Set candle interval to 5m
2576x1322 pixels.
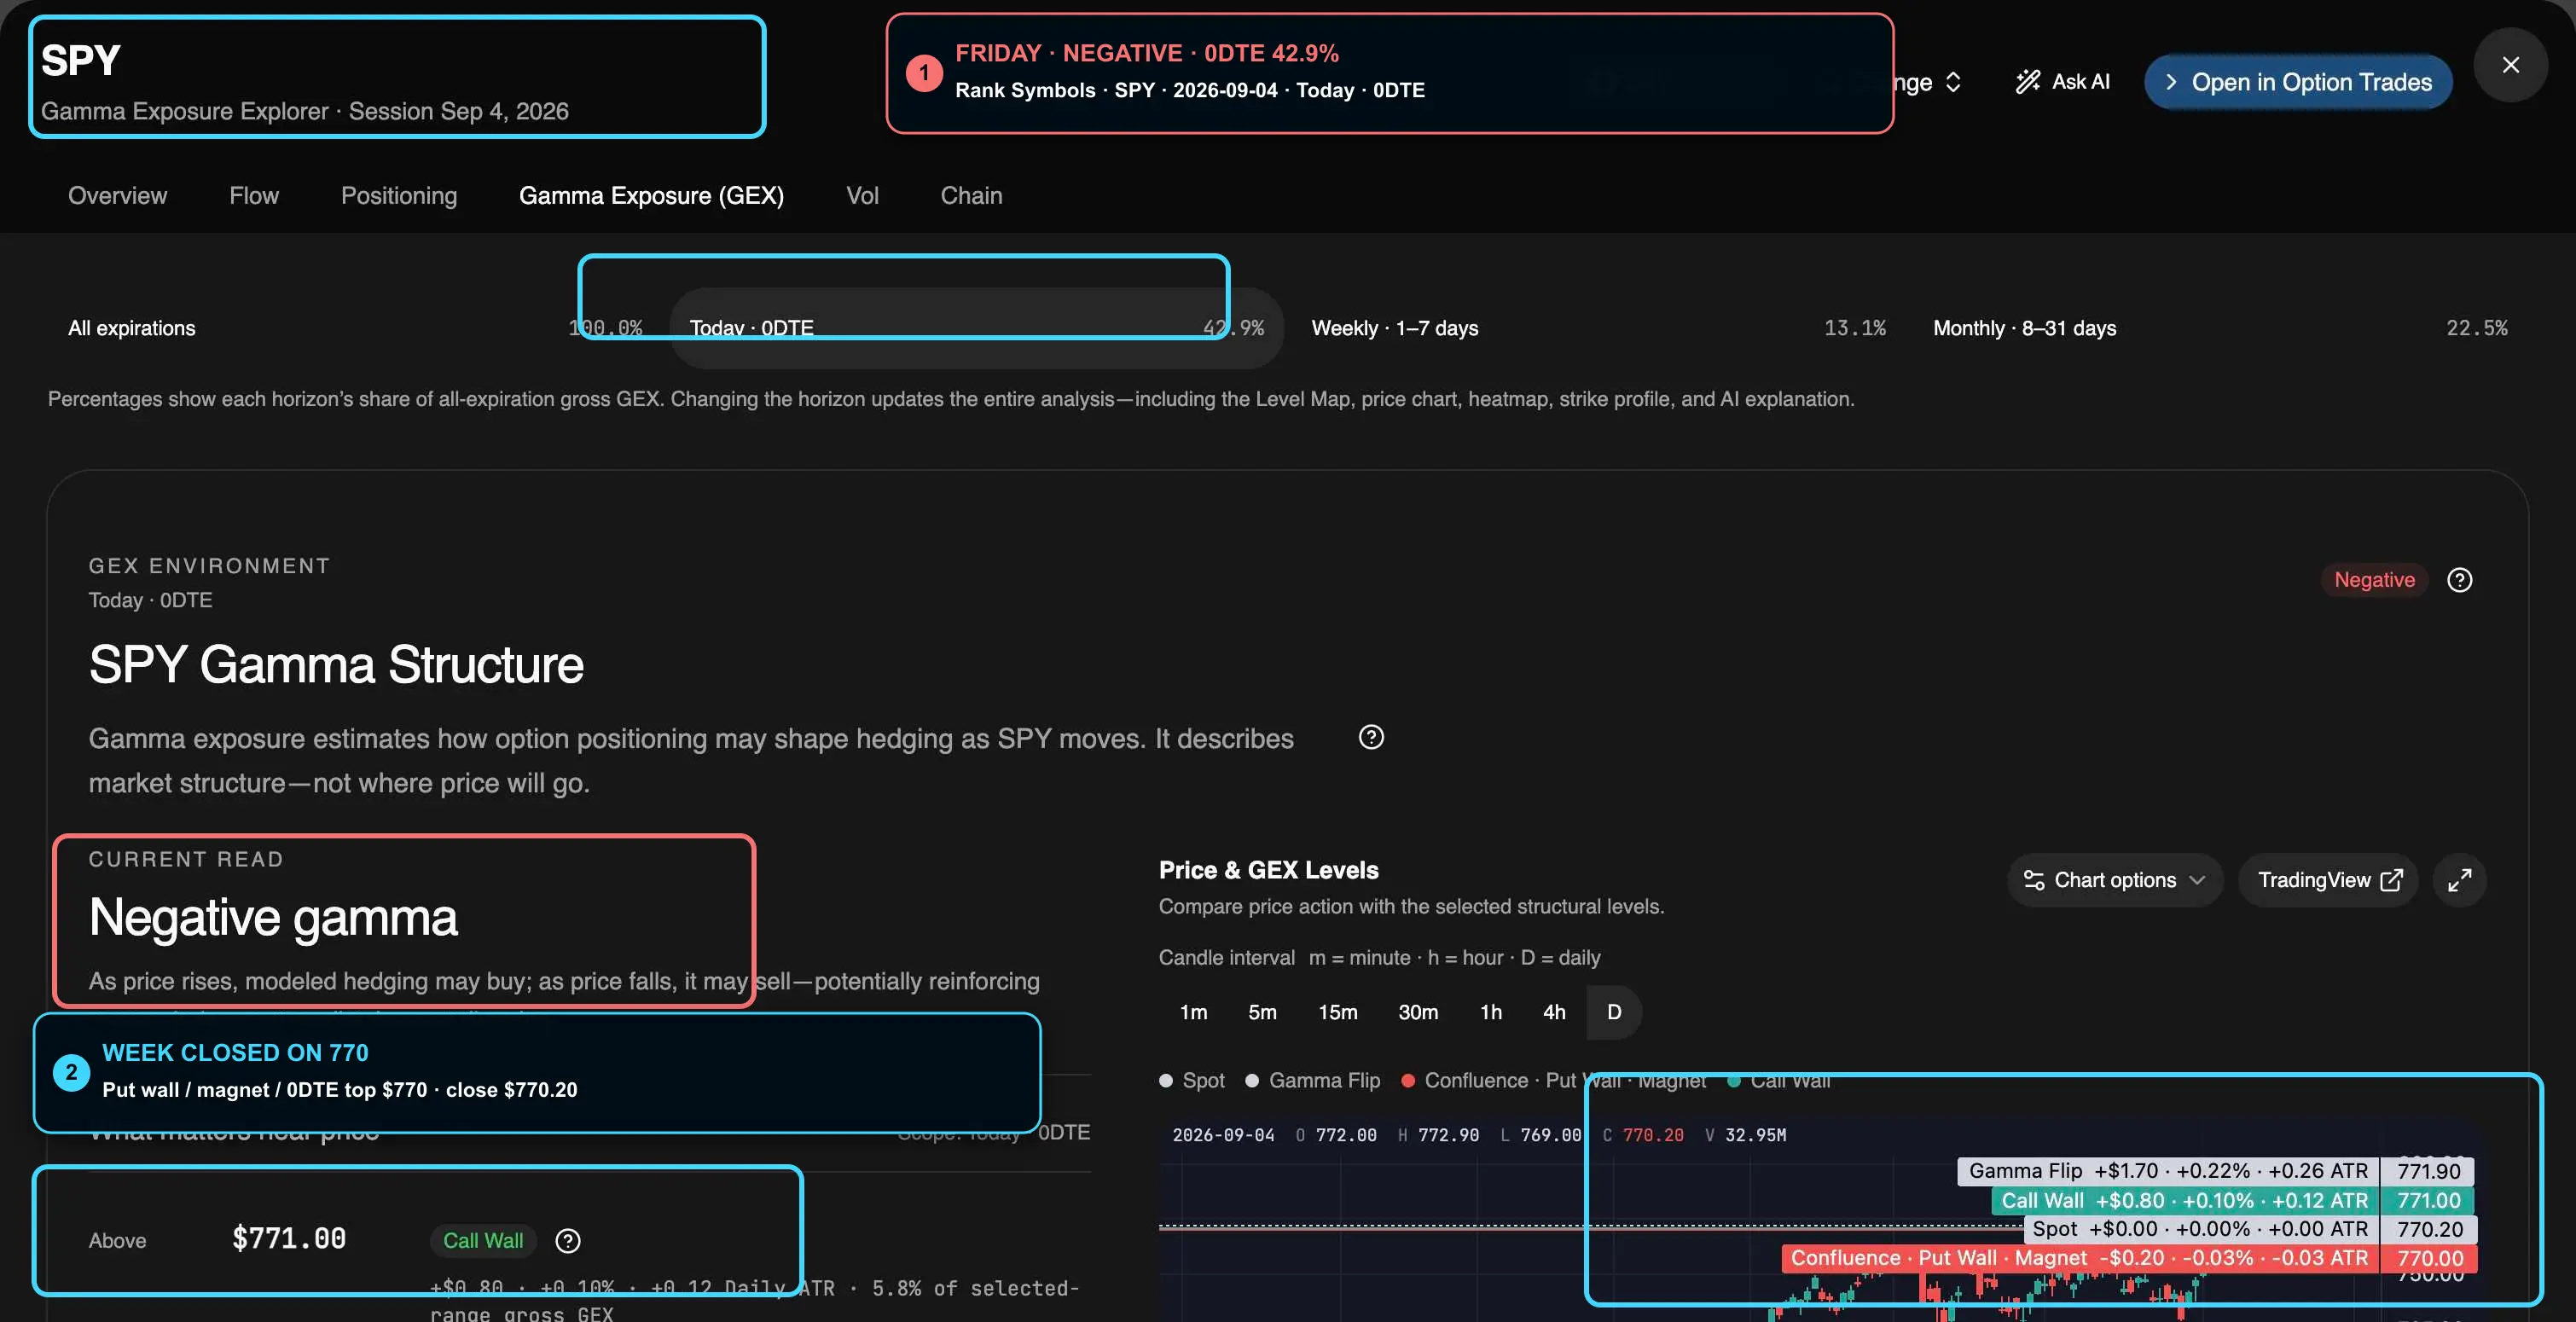click(x=1262, y=1012)
